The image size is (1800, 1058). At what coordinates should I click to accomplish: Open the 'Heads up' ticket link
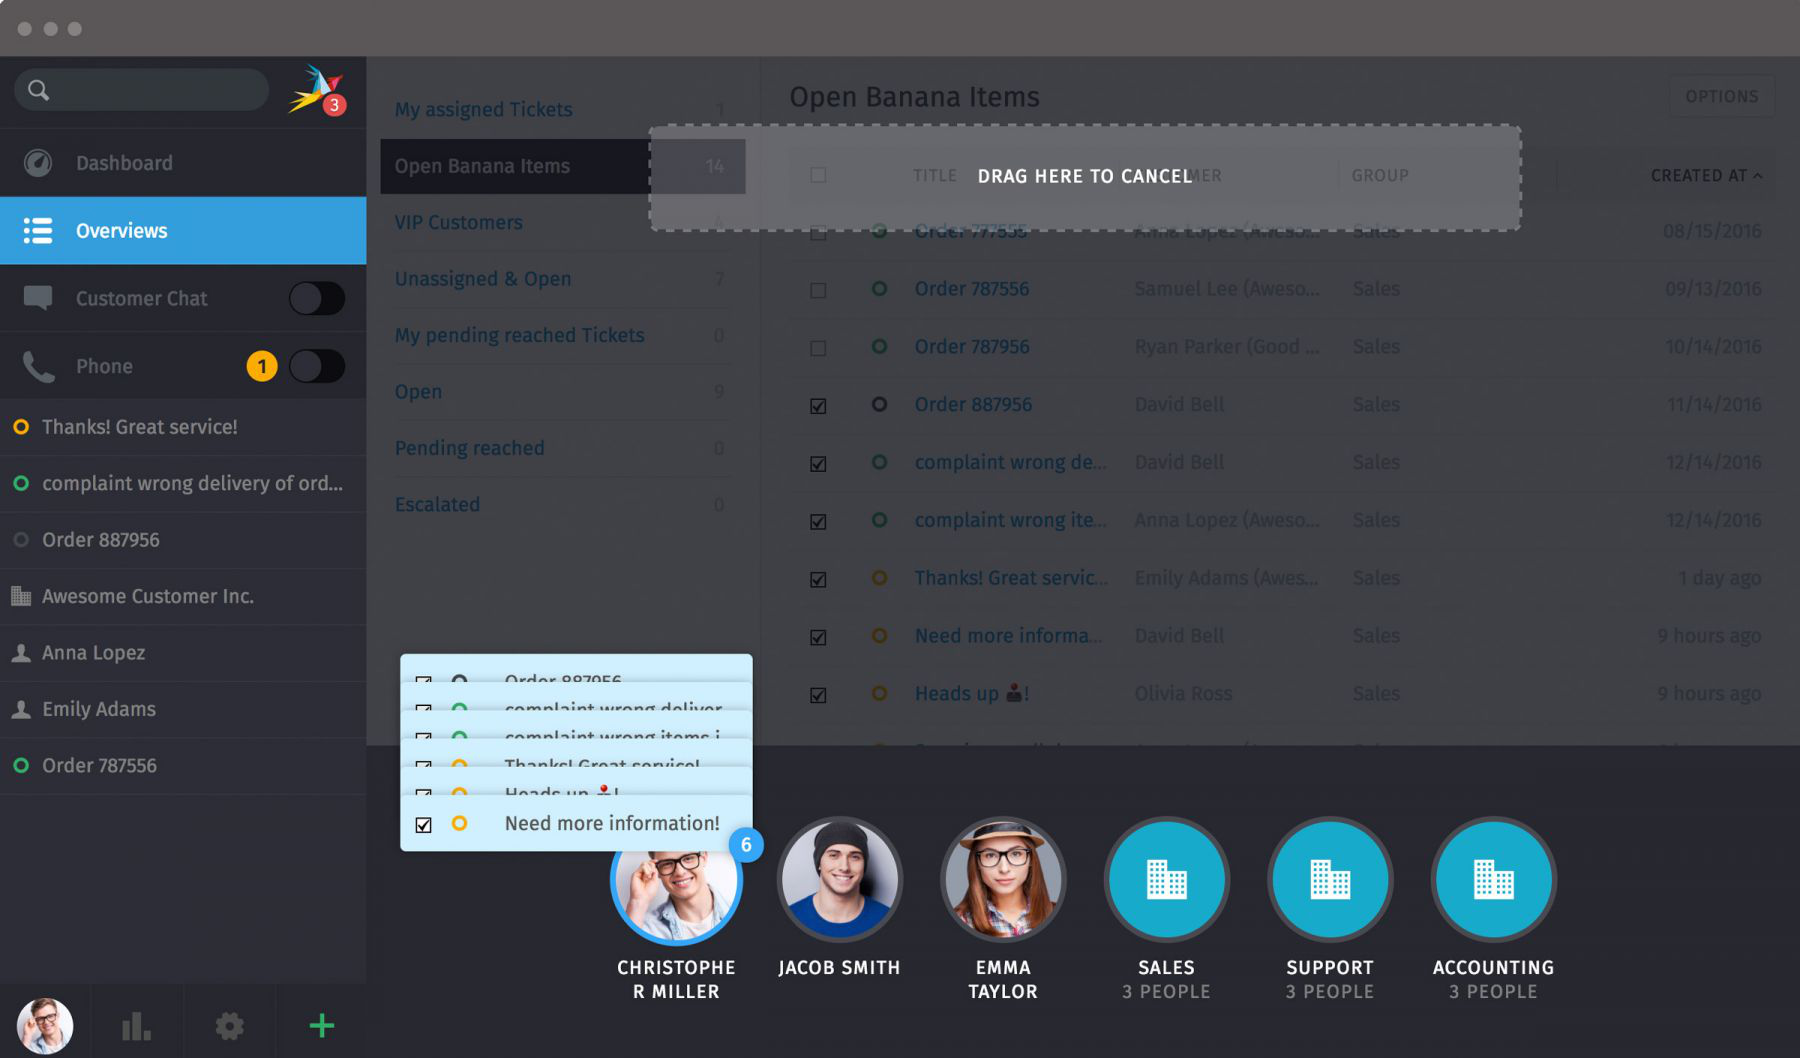point(972,694)
